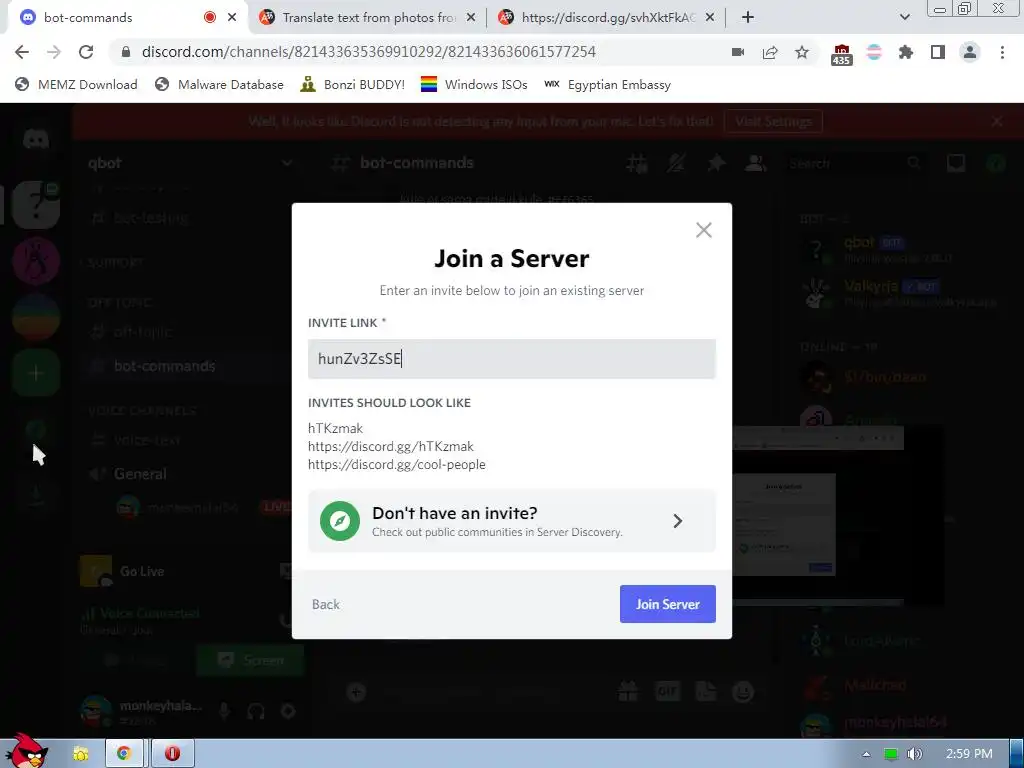Screen dimensions: 1024x768
Task: Open Bonzi BUDDY! bookmark
Action: [x=353, y=84]
